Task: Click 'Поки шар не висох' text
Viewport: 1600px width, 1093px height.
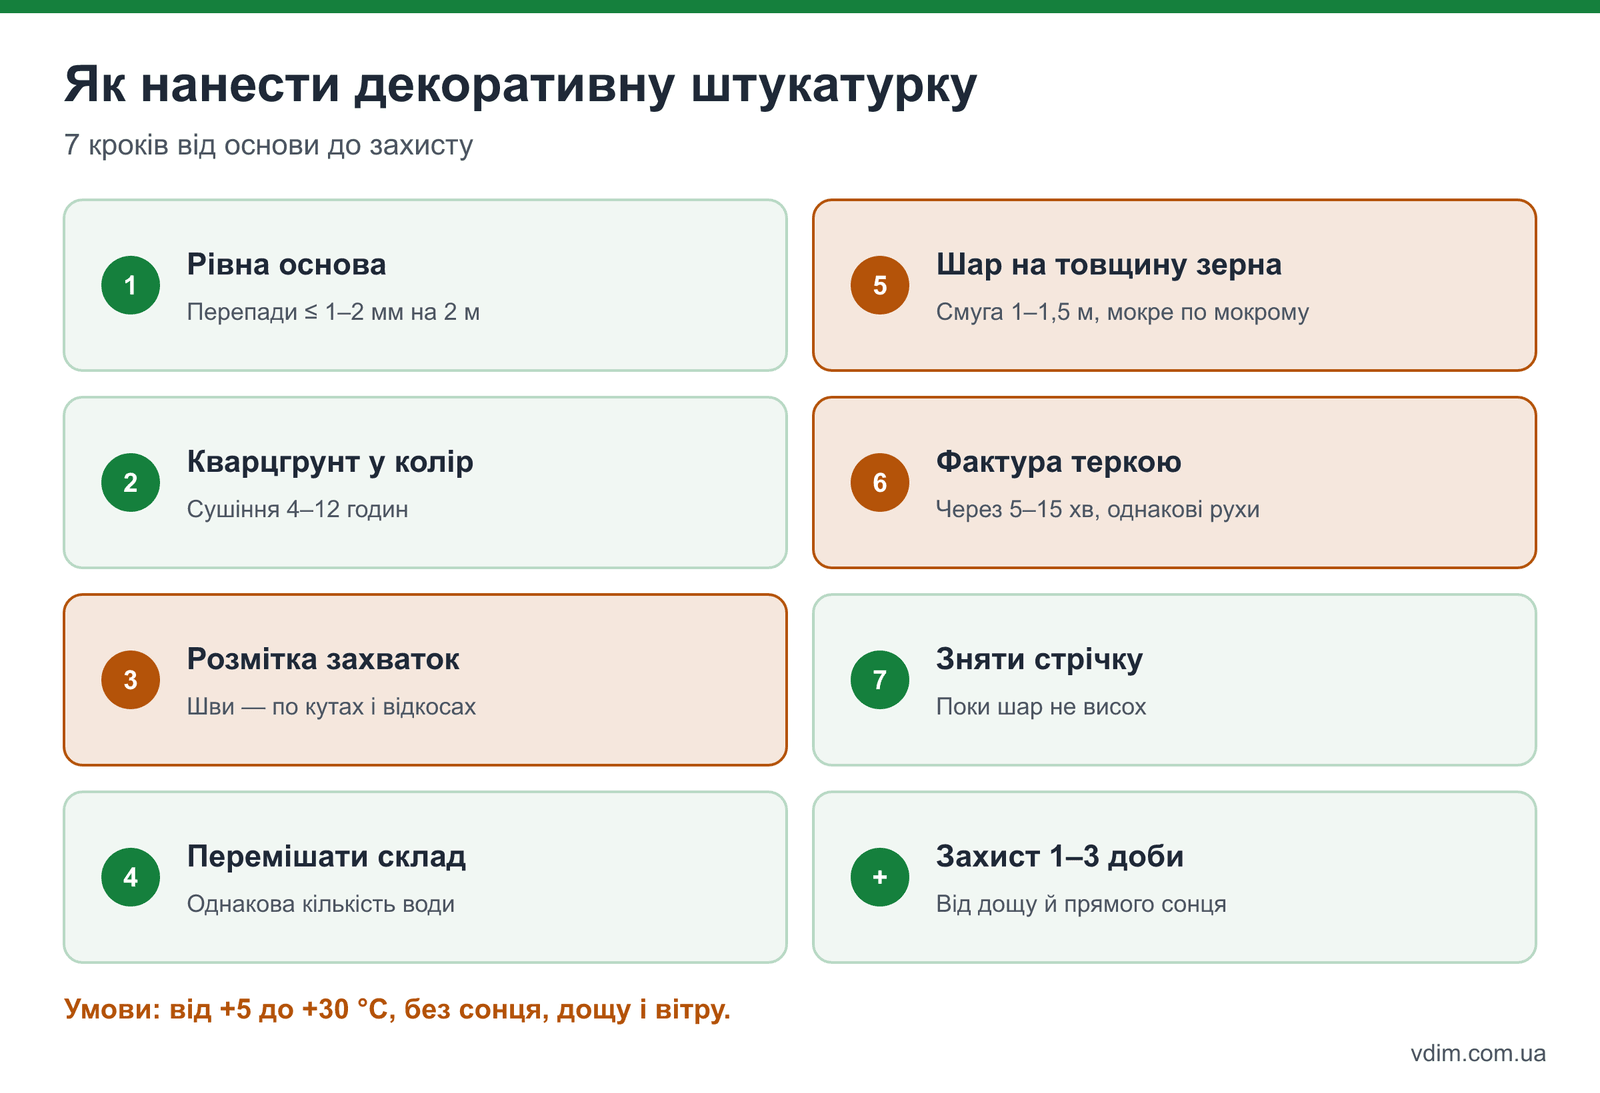Action: point(1041,707)
